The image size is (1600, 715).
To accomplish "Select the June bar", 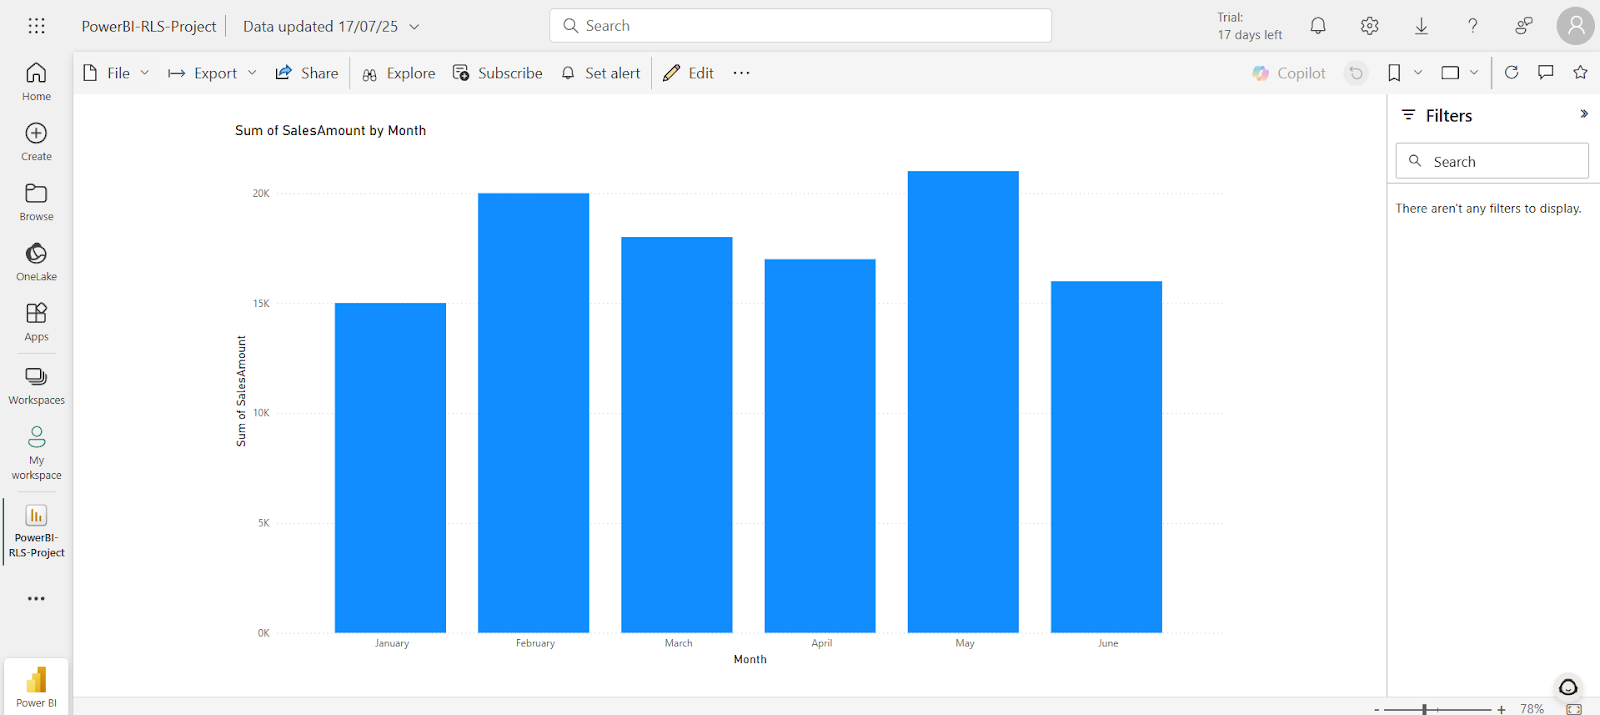I will (1106, 457).
